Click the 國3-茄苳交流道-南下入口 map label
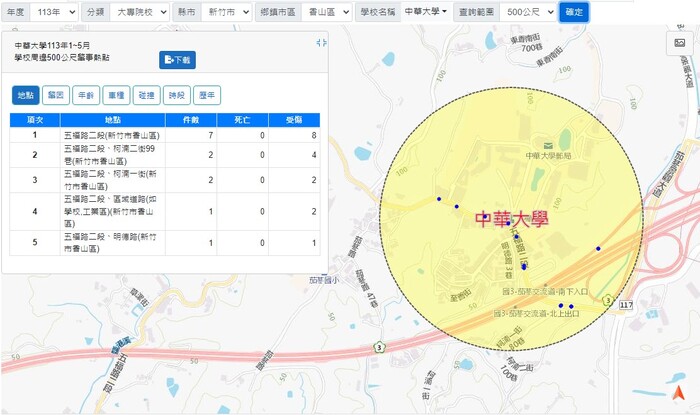700x415 pixels. [545, 291]
